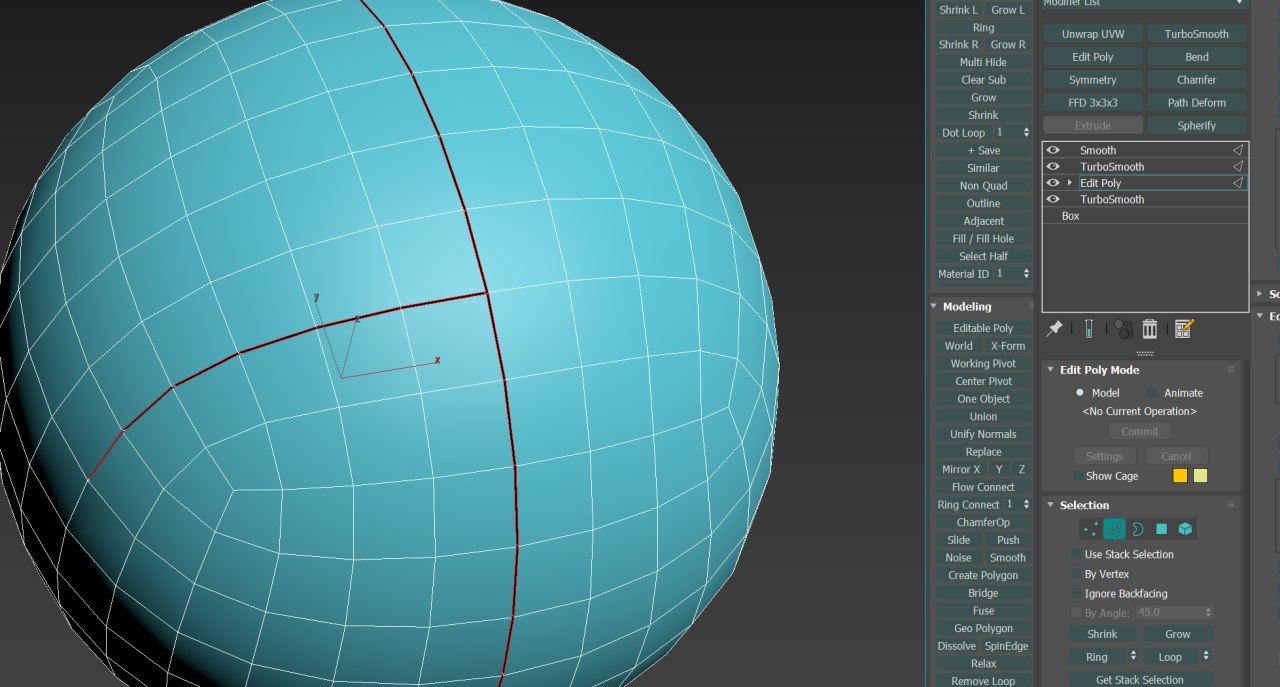Screen dimensions: 1280x687
Task: Click the arrow icon on Smooth modifier row
Action: tap(1237, 150)
